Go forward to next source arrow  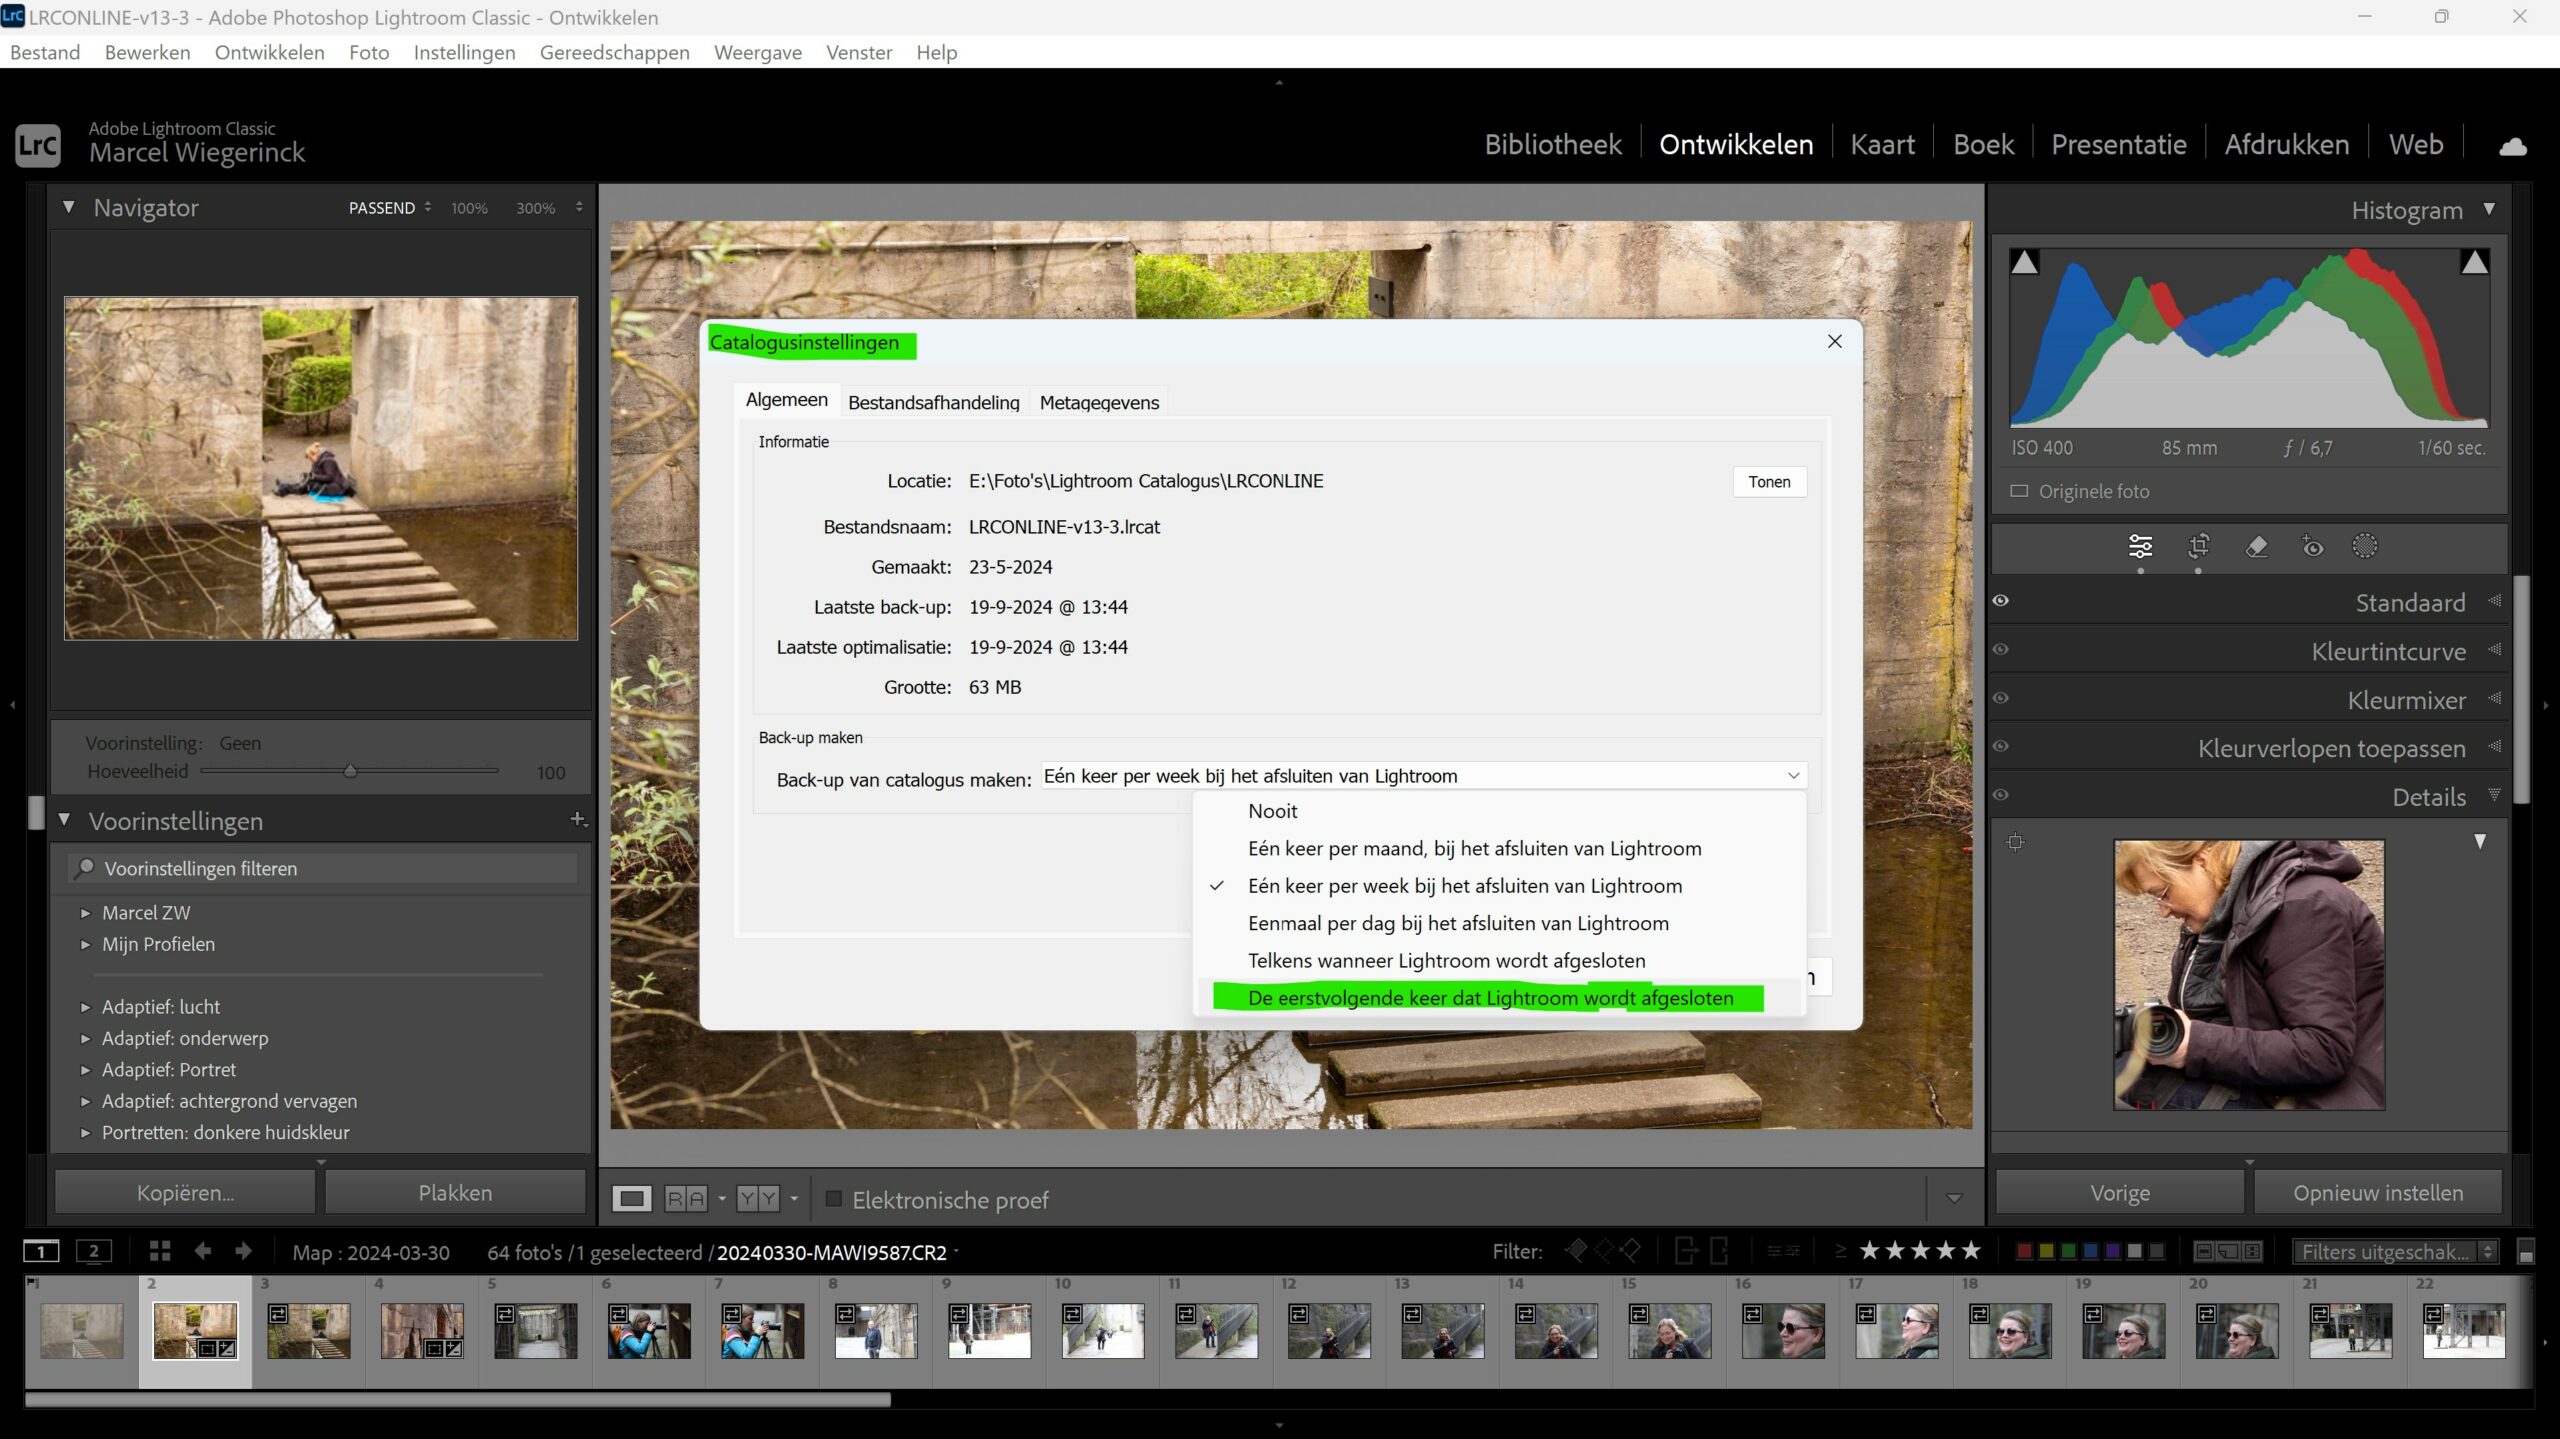[243, 1251]
